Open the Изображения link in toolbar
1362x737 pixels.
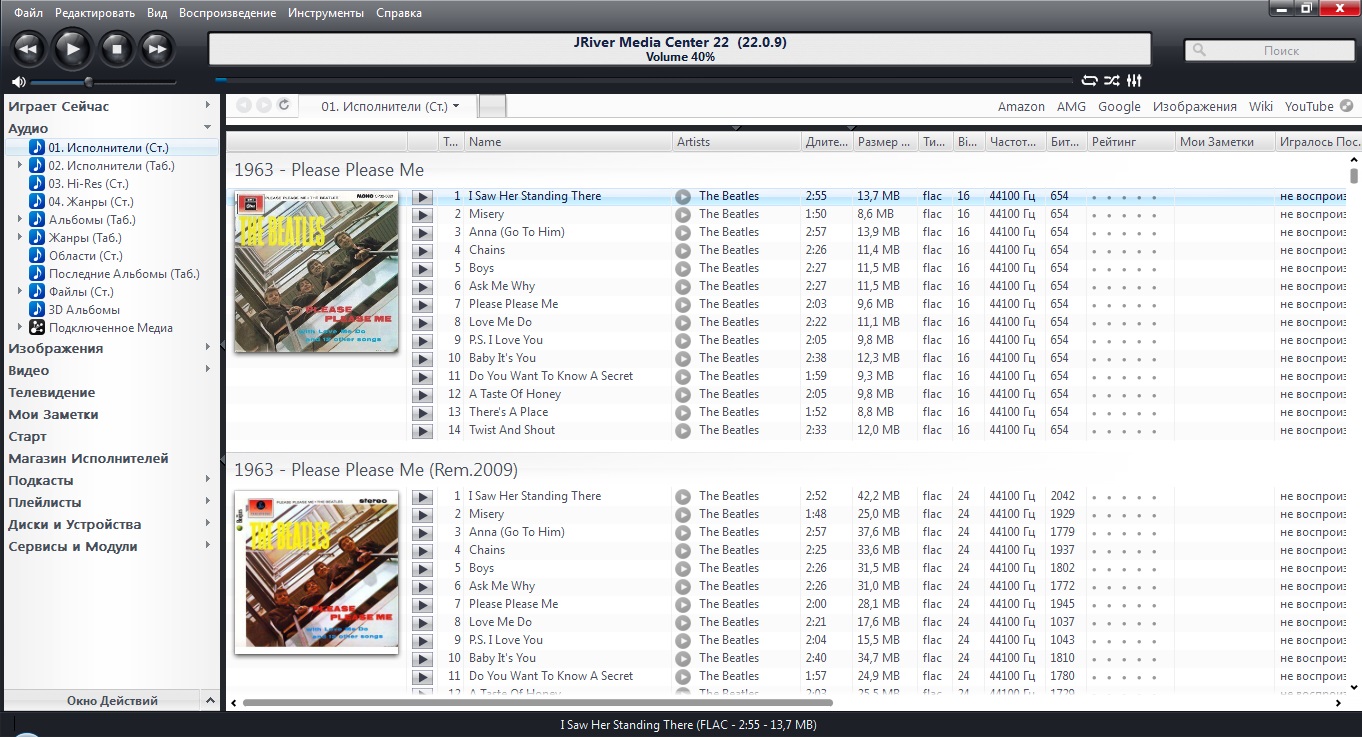click(x=1194, y=106)
